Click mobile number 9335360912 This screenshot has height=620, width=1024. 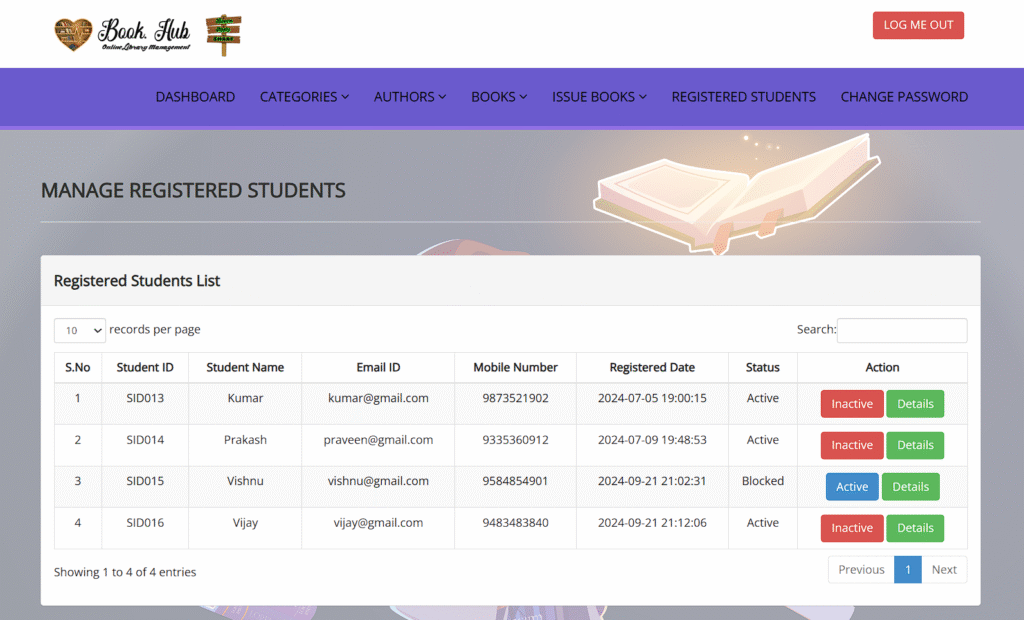515,440
